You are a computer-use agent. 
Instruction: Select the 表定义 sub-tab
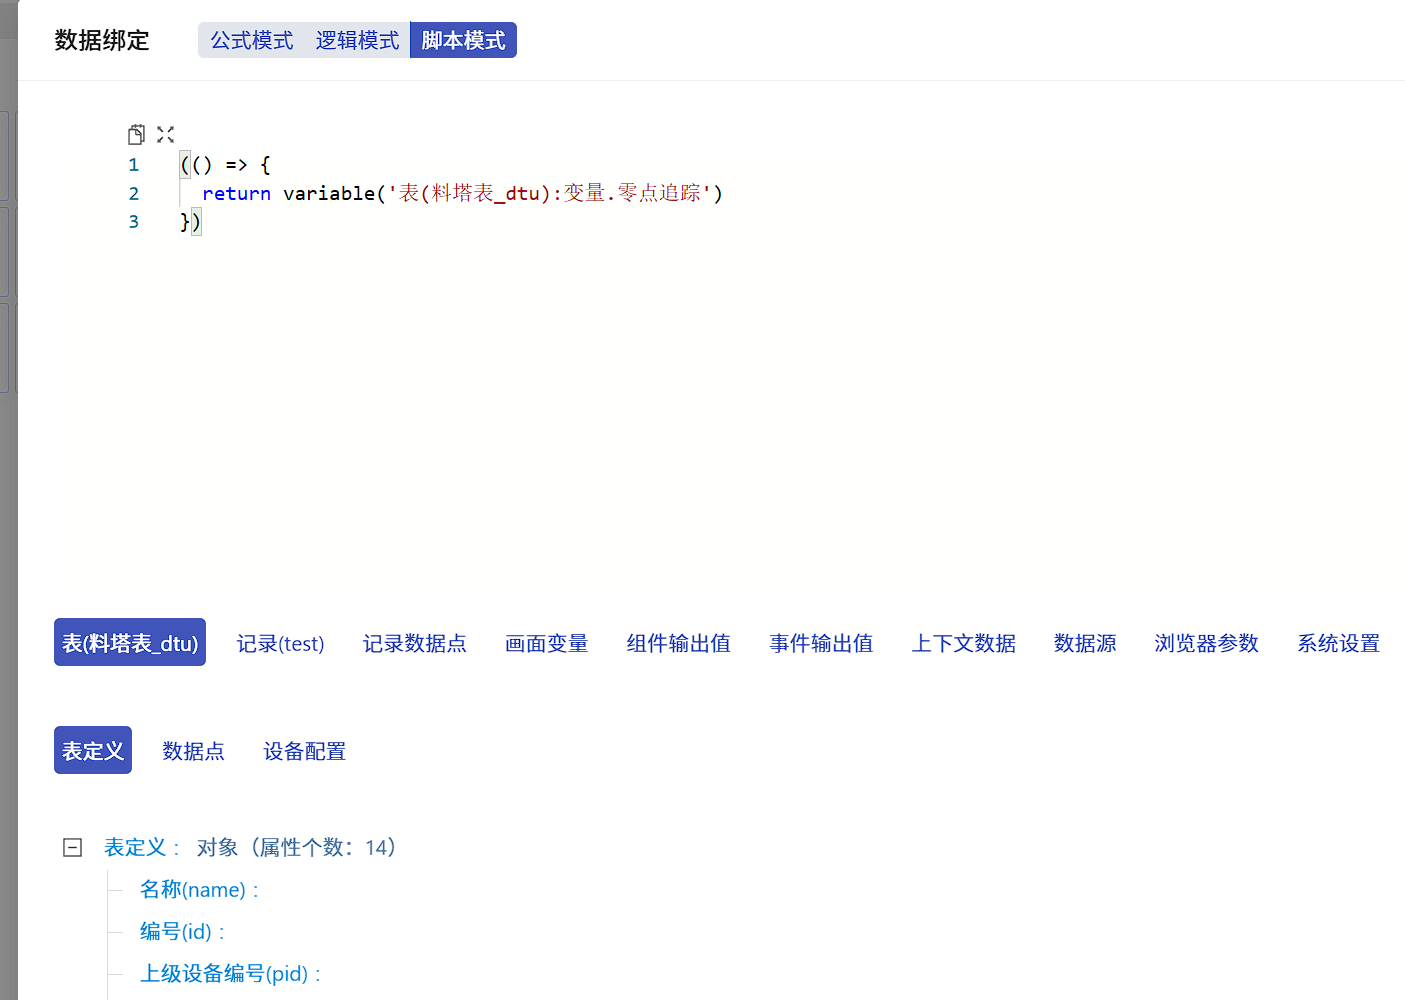coord(93,750)
